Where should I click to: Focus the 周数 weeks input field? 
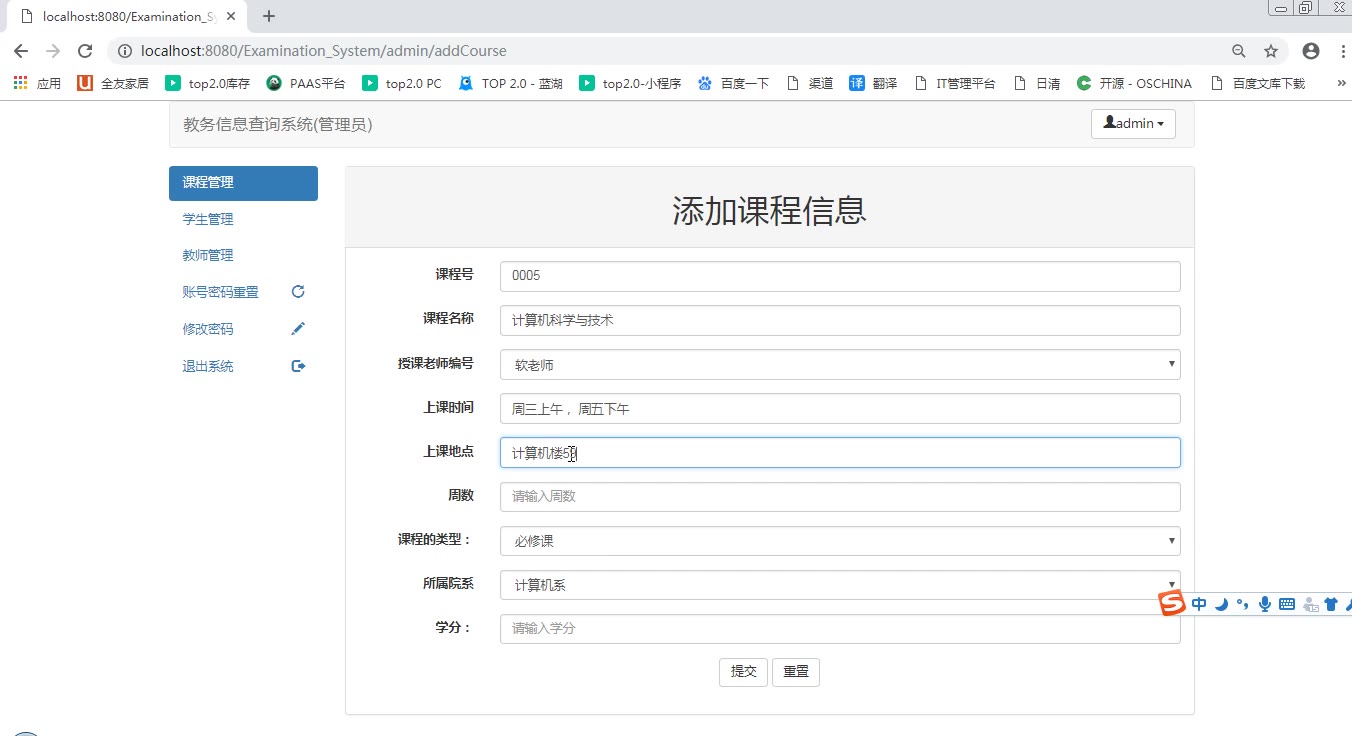(x=839, y=497)
